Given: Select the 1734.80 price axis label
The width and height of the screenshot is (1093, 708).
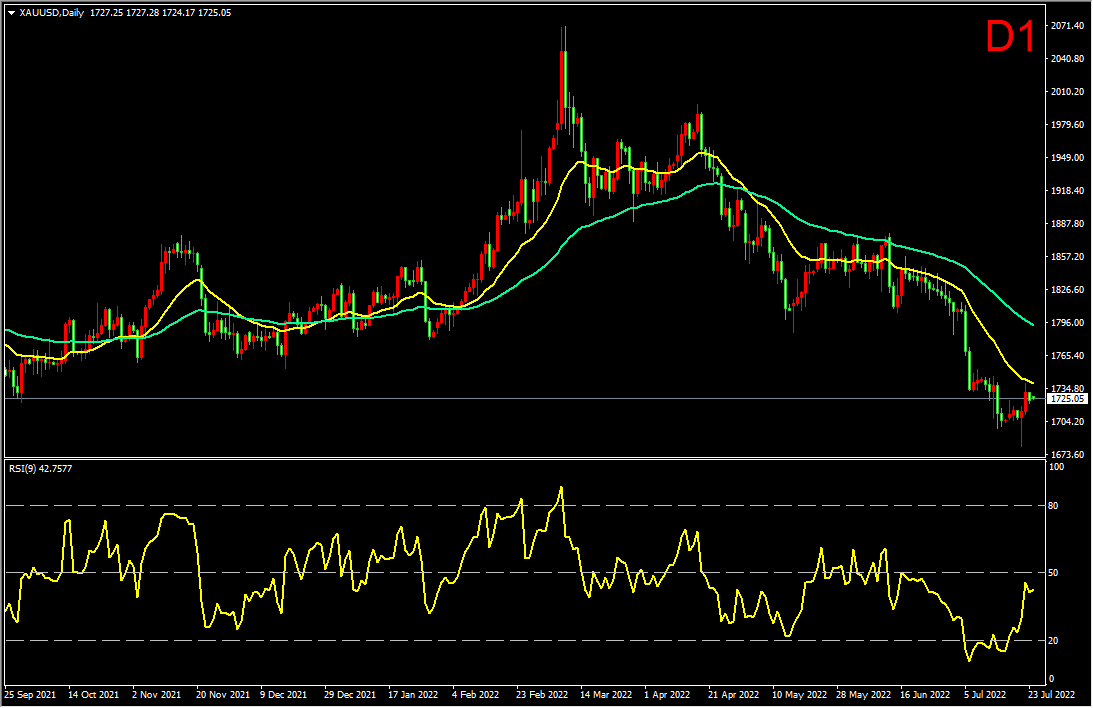Looking at the screenshot, I should tap(1067, 389).
